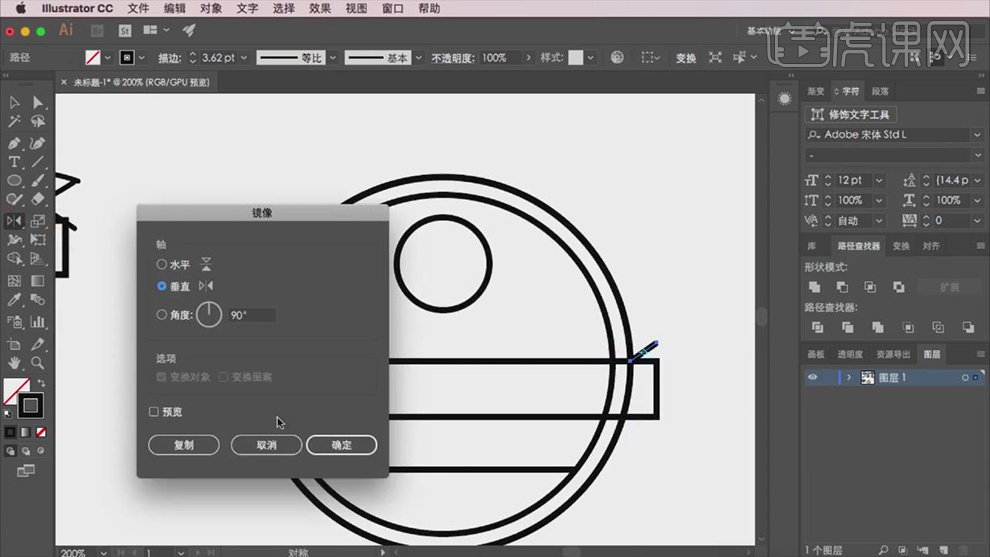Select the Pen tool in the toolbar
The height and width of the screenshot is (557, 990).
(x=15, y=143)
